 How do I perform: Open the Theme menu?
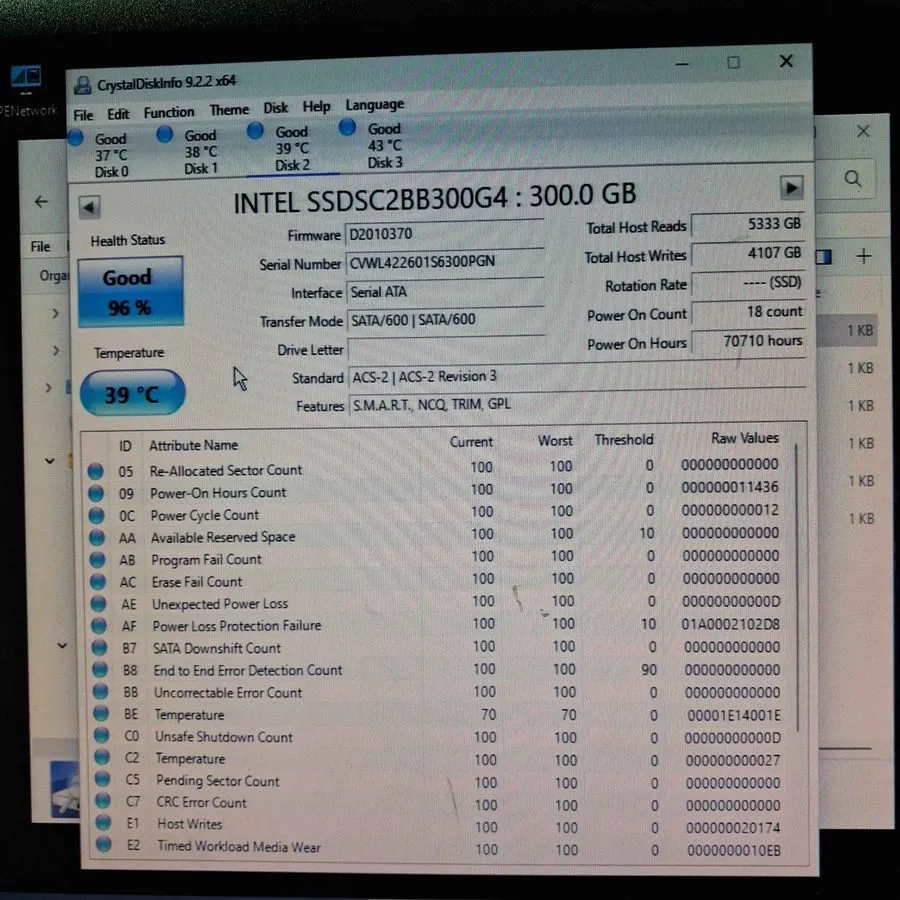pyautogui.click(x=229, y=110)
